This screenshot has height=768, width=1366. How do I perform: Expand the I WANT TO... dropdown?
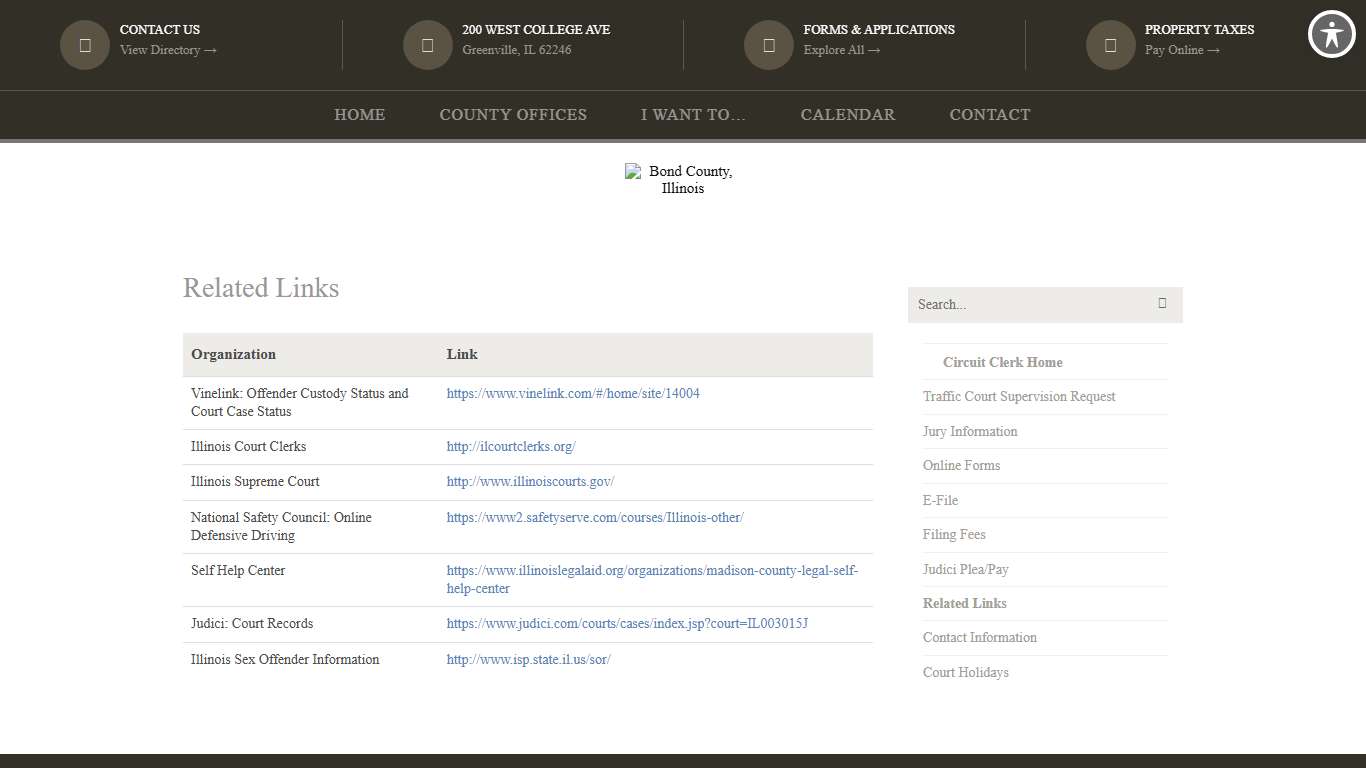click(693, 114)
